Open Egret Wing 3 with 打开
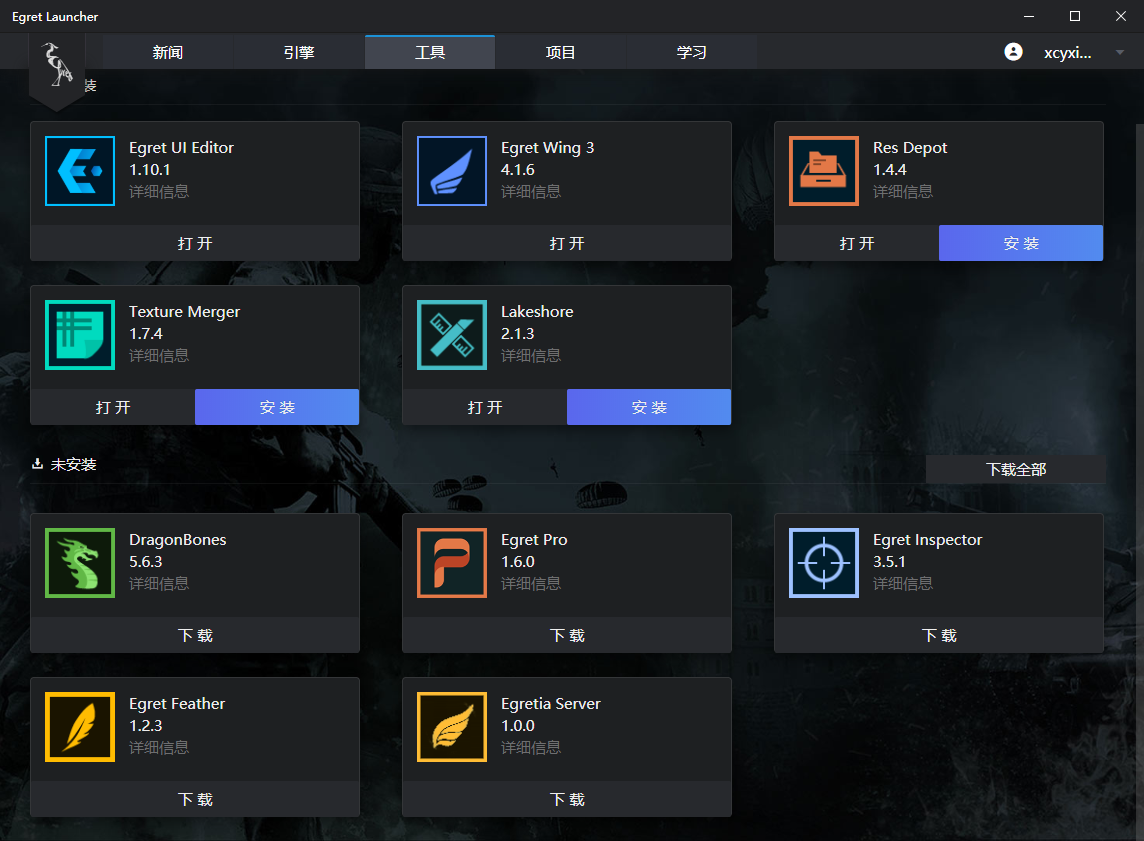 pos(567,243)
